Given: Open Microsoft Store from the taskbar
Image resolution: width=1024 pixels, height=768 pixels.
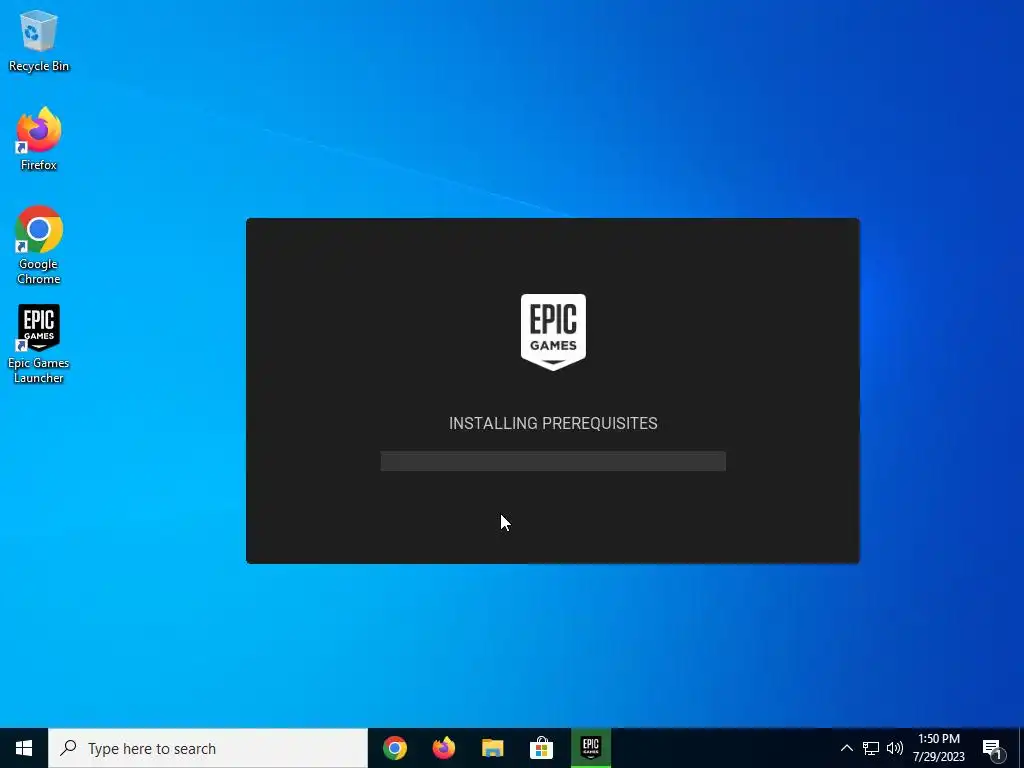Looking at the screenshot, I should click(541, 748).
